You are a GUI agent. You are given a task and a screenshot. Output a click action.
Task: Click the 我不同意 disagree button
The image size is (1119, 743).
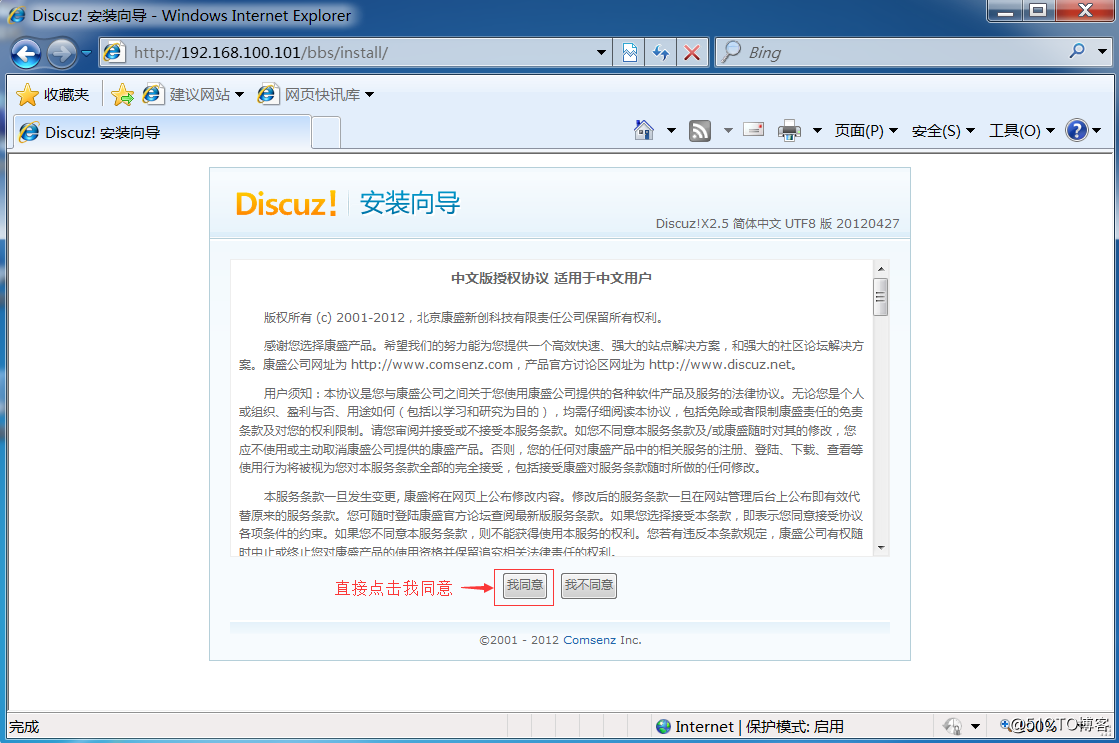pyautogui.click(x=589, y=585)
